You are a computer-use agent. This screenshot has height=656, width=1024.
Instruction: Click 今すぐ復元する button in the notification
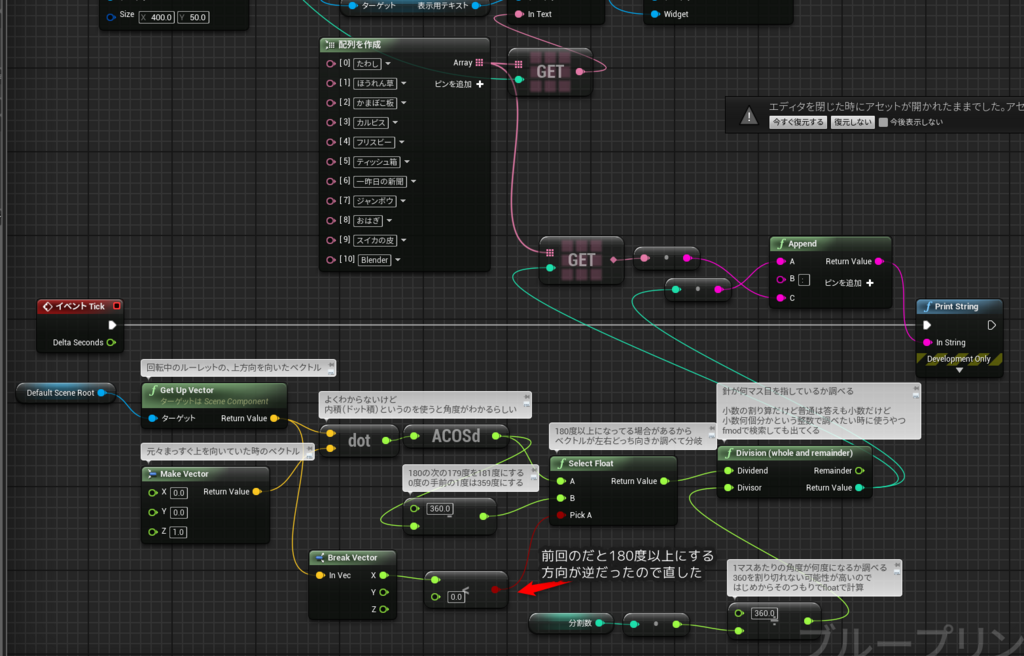click(x=797, y=122)
